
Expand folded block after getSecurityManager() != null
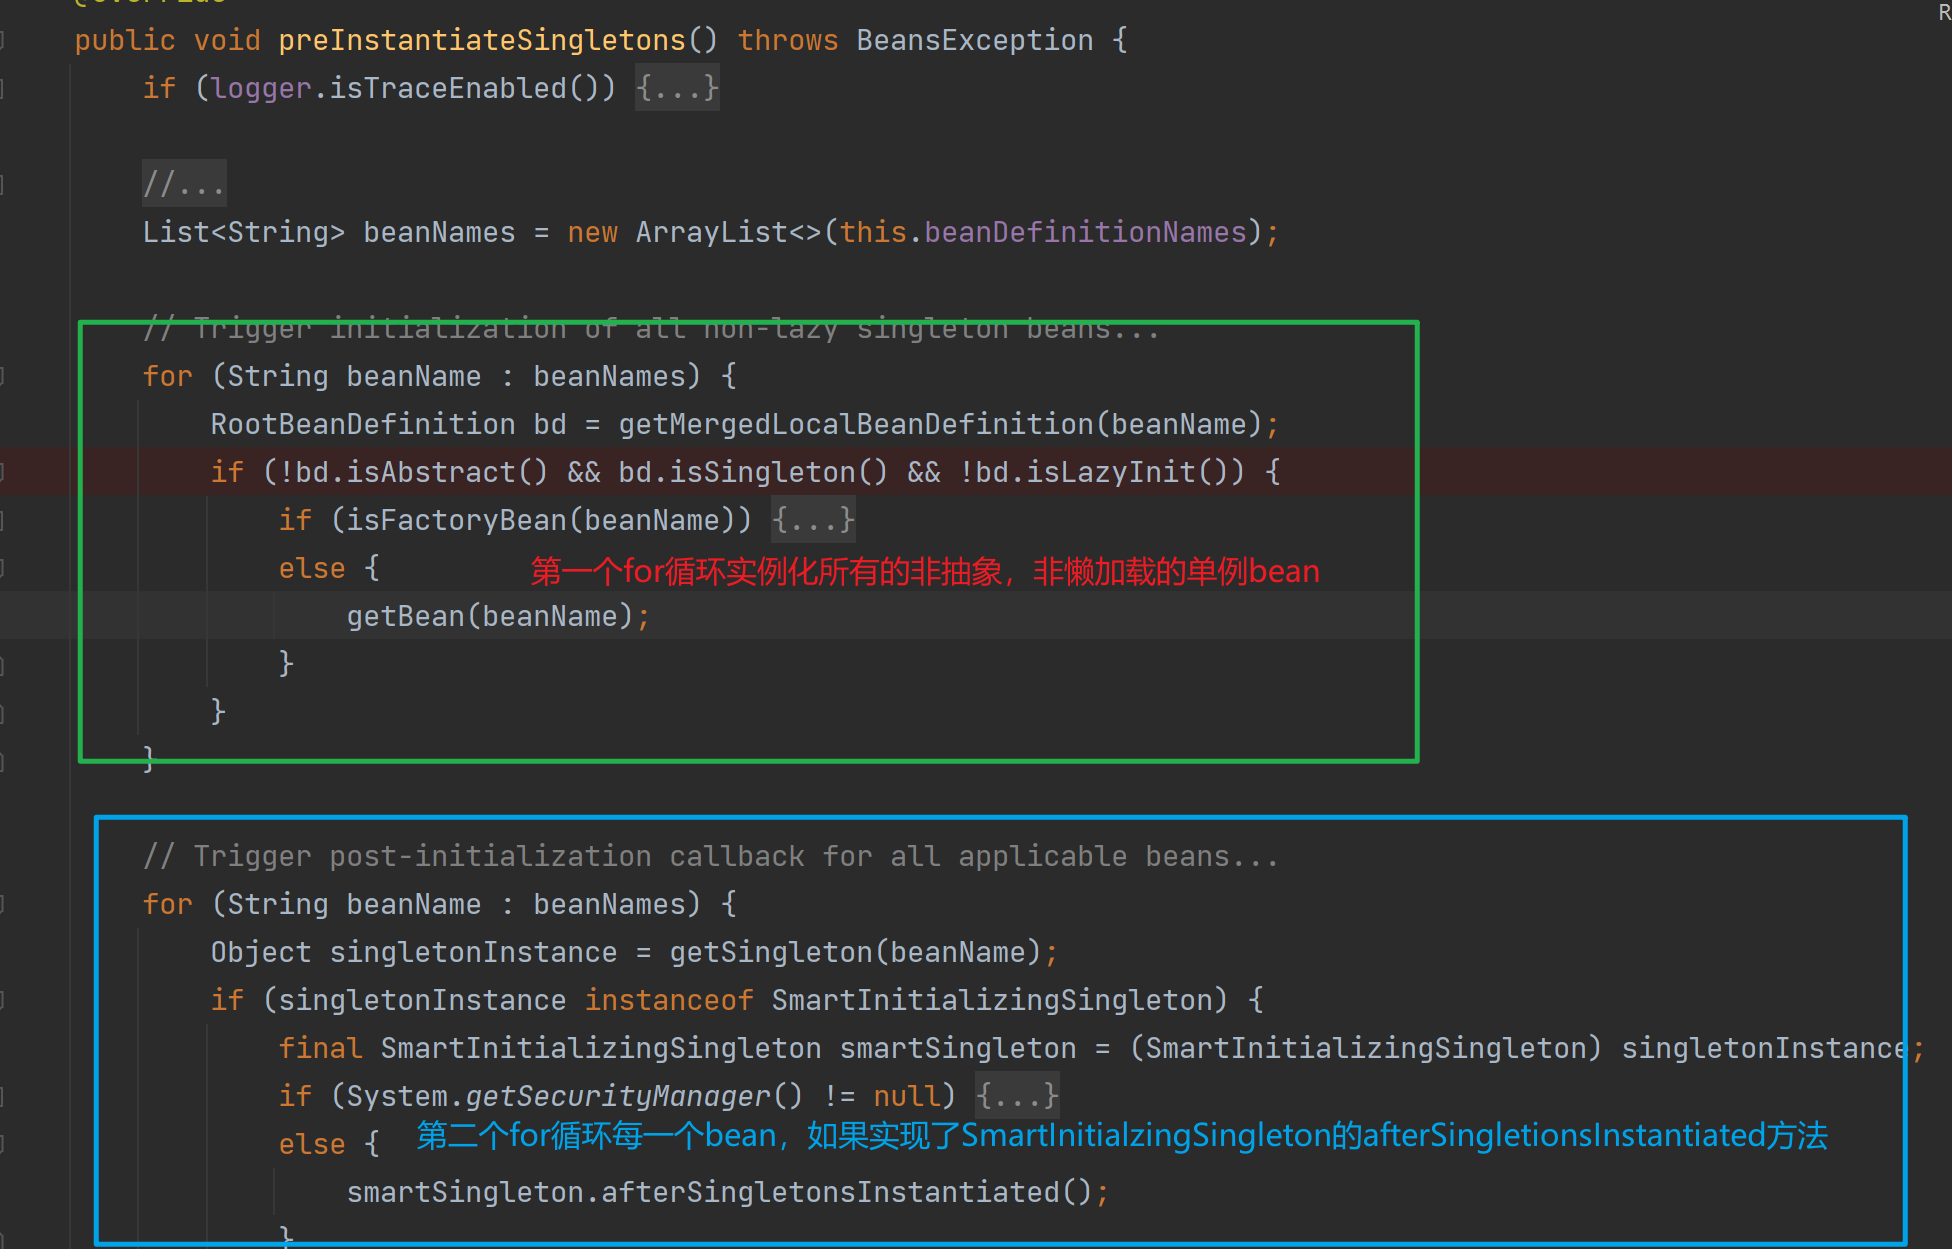point(1017,1096)
